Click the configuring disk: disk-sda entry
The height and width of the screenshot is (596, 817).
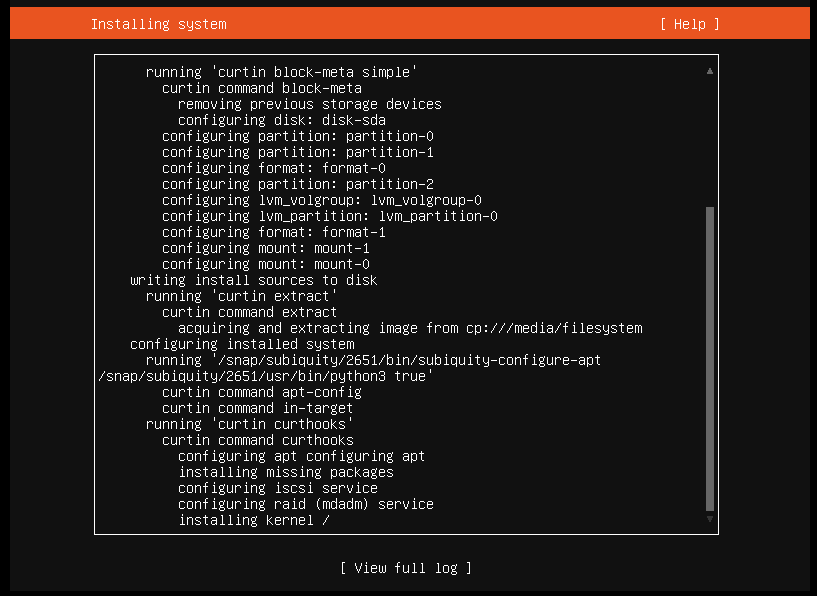tap(281, 120)
